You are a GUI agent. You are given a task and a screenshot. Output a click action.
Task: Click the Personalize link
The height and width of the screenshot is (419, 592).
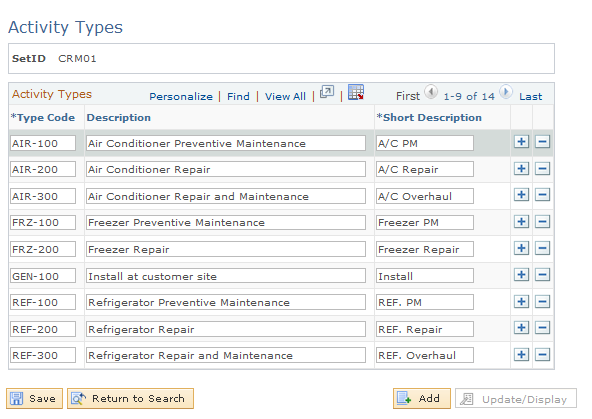(181, 97)
